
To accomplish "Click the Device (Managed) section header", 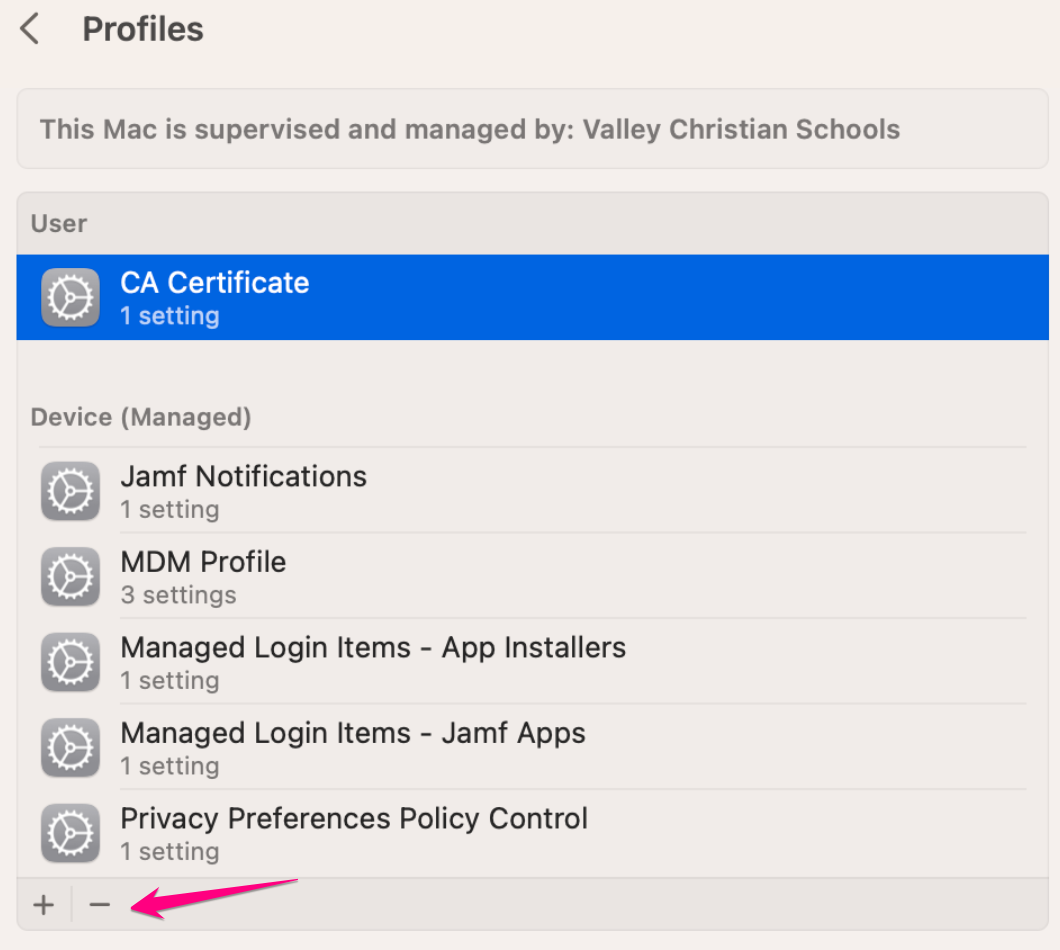I will [x=140, y=417].
